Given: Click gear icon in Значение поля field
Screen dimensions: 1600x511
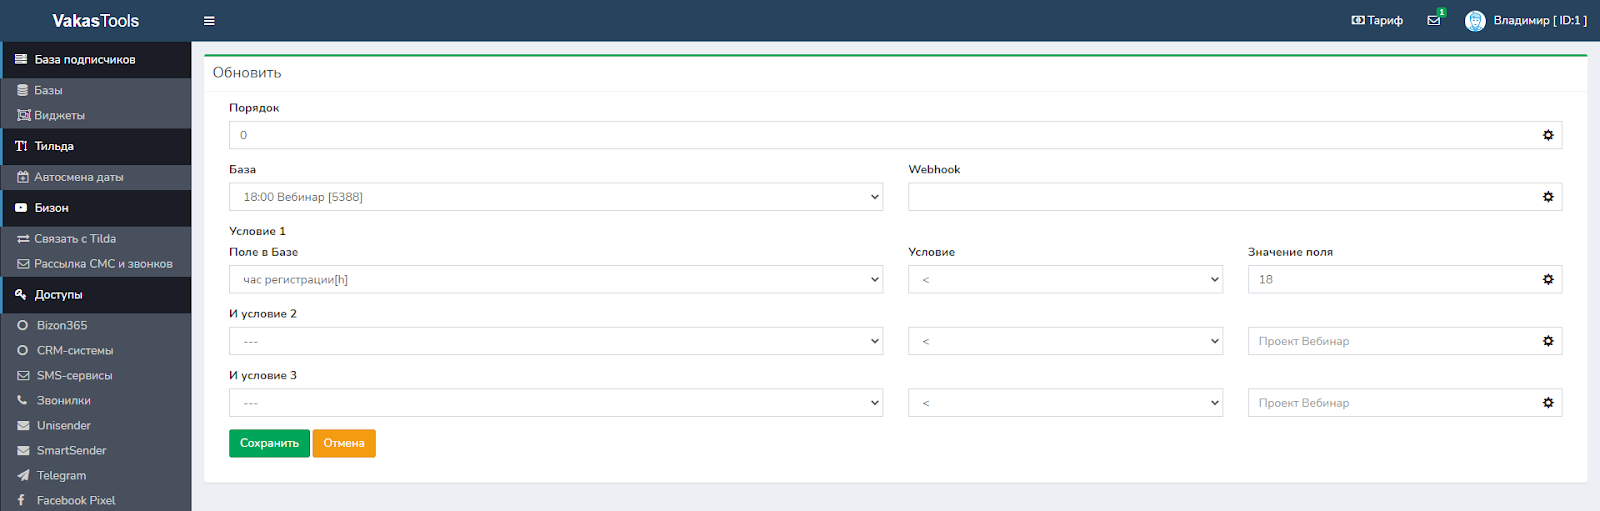Looking at the screenshot, I should 1548,279.
